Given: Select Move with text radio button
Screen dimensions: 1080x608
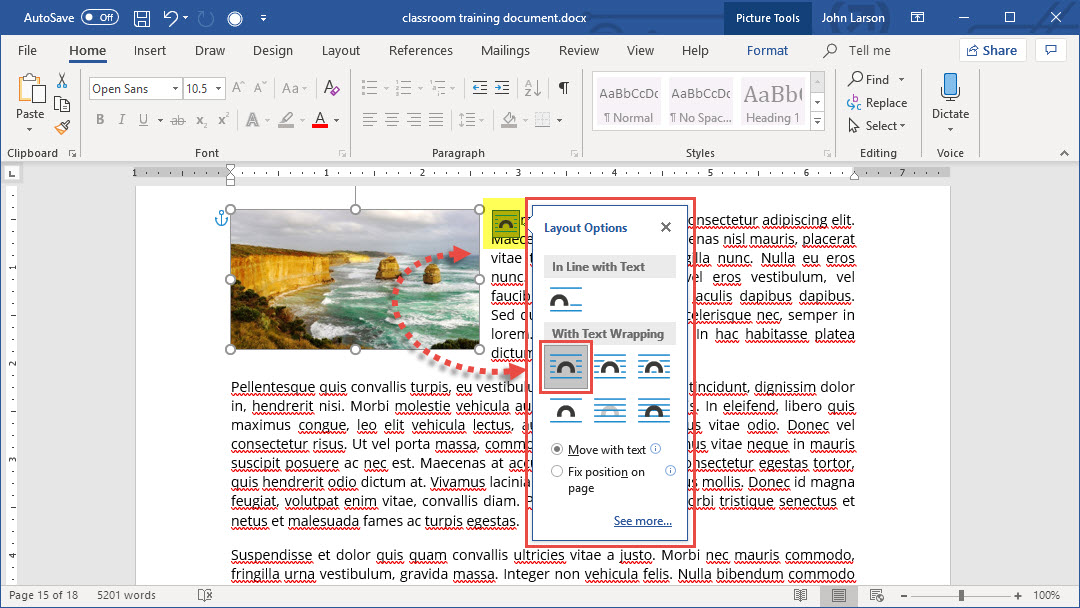Looking at the screenshot, I should pyautogui.click(x=558, y=450).
